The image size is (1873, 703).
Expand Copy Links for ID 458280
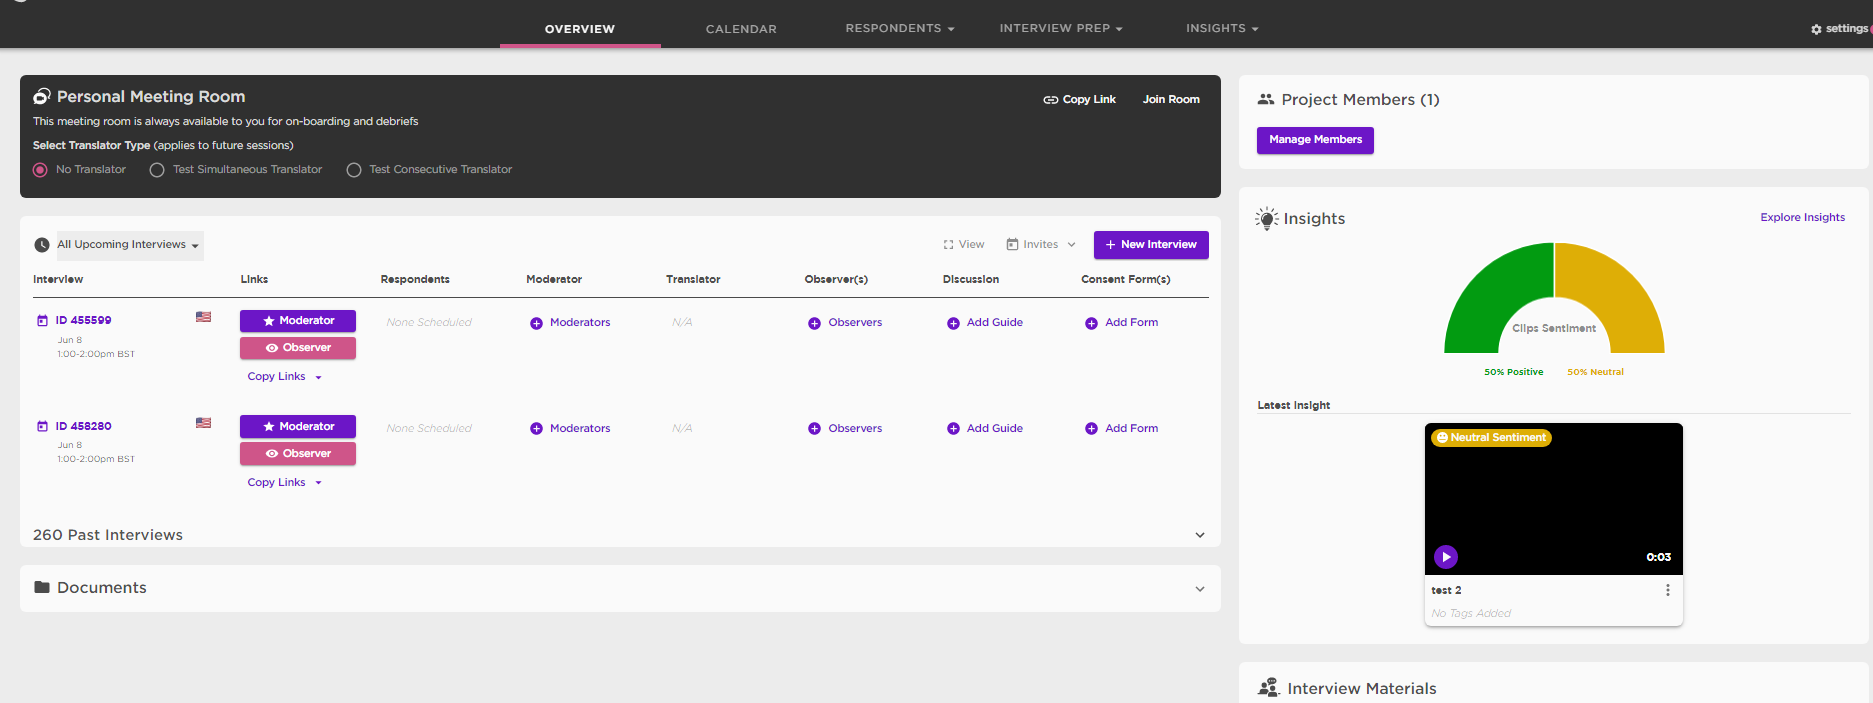click(285, 483)
